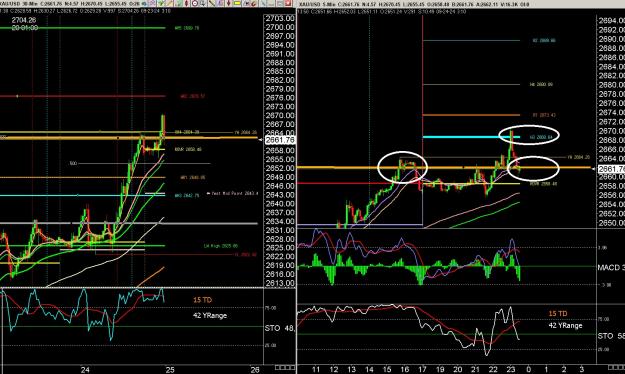
Task: Click the 2704.26 value label
Action: pyautogui.click(x=24, y=20)
